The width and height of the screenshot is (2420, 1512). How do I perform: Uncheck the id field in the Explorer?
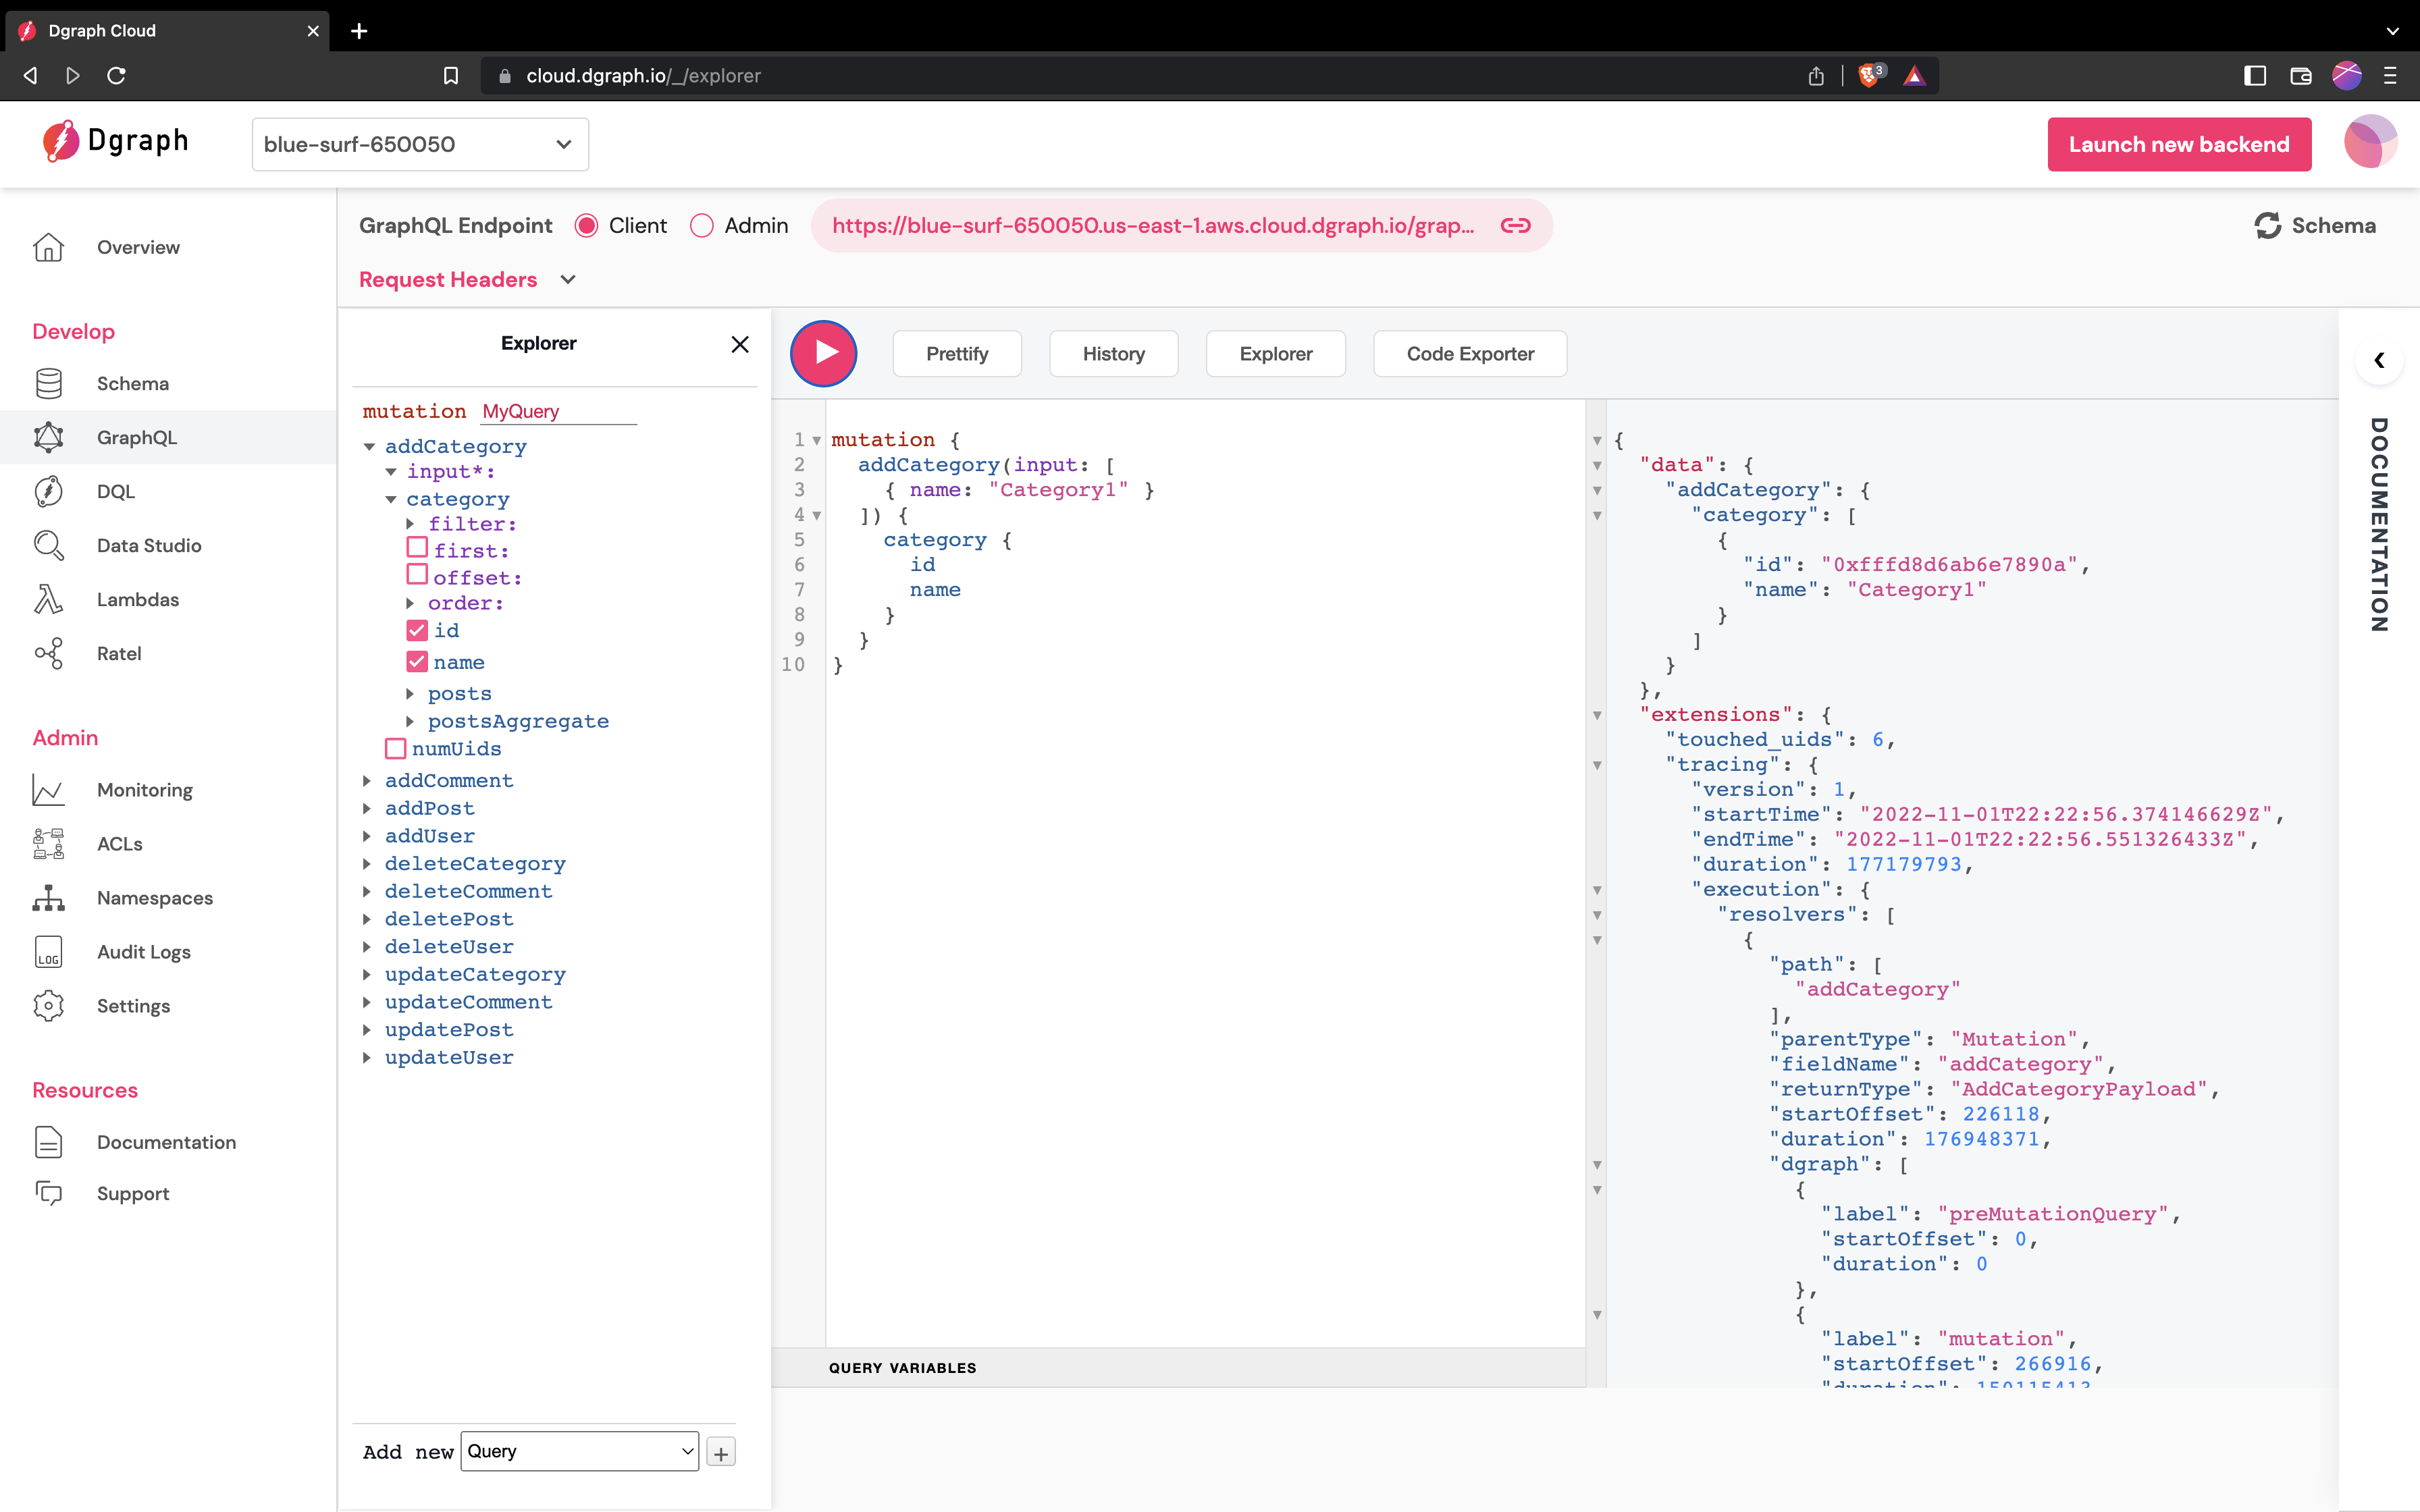(417, 630)
